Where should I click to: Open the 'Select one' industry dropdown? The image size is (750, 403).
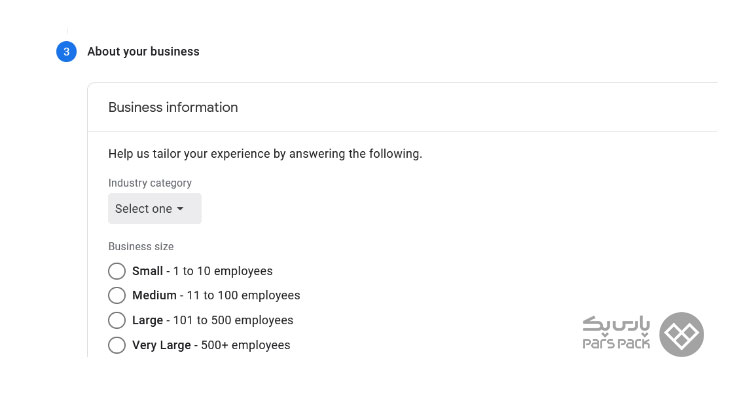154,208
